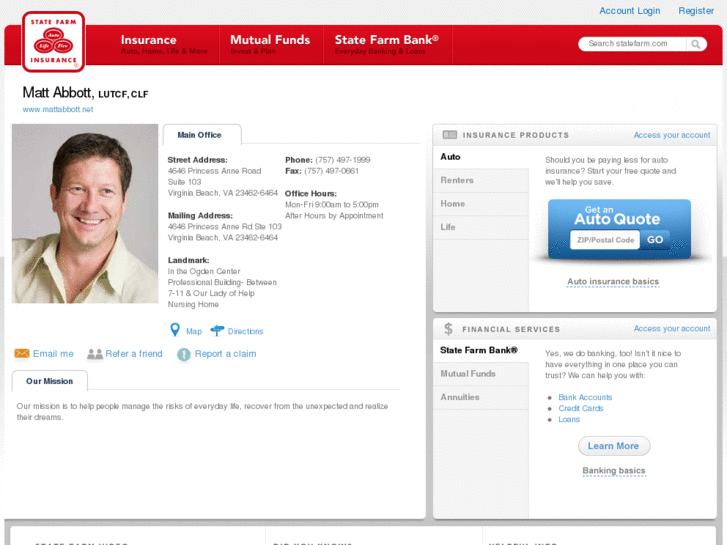Open the Auto insurance basics link
727x545 pixels.
(613, 282)
